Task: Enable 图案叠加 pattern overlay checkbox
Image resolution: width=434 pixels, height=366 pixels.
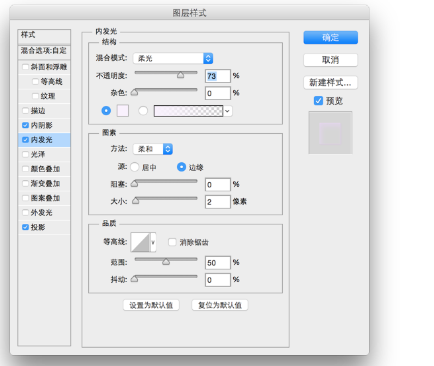Action: click(x=25, y=198)
